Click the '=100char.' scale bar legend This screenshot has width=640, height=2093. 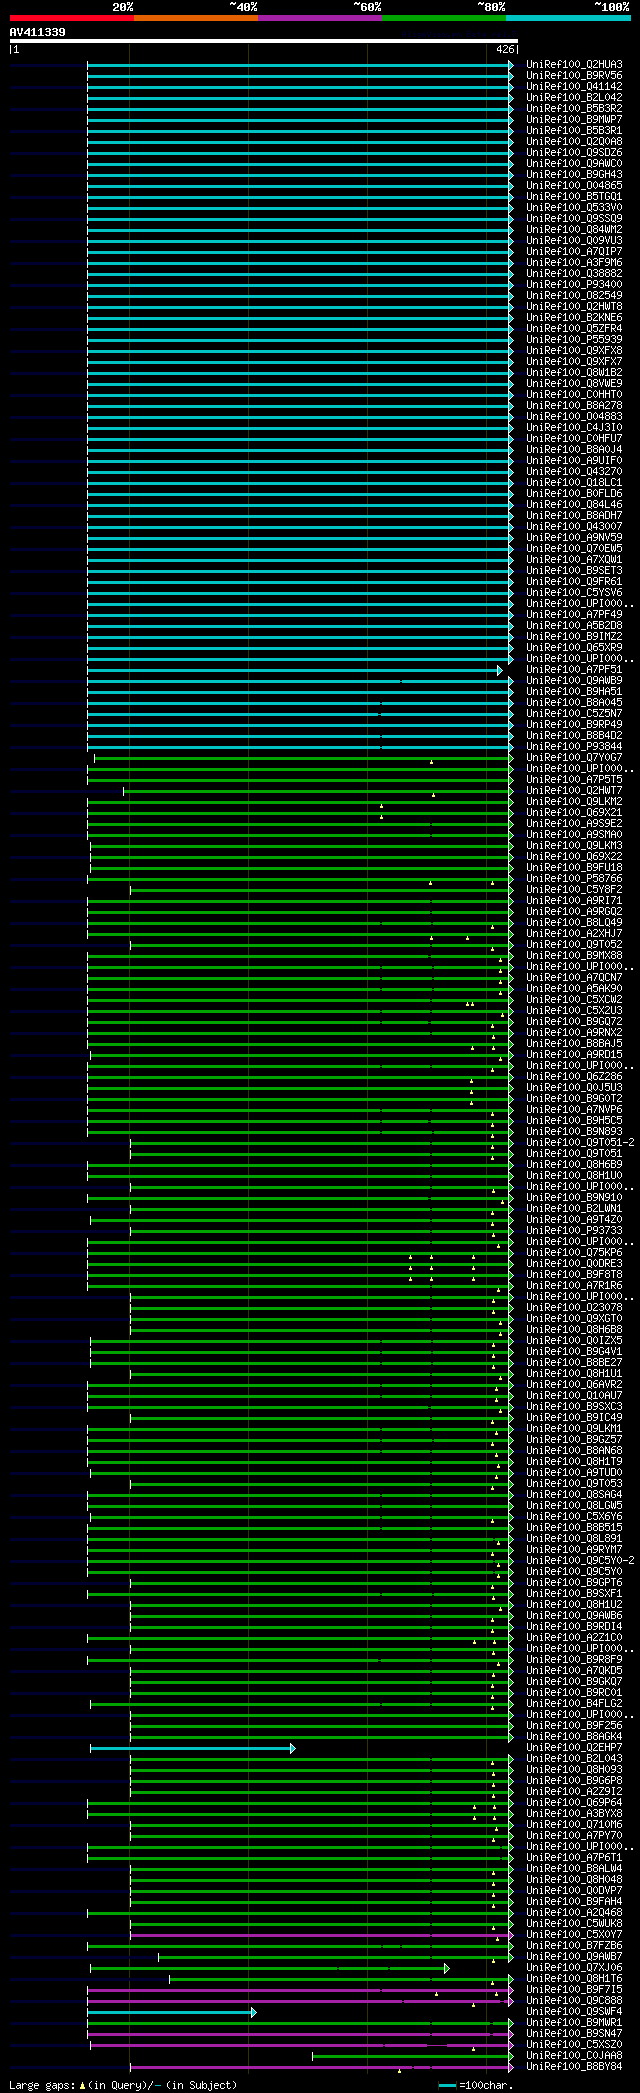pyautogui.click(x=476, y=2085)
